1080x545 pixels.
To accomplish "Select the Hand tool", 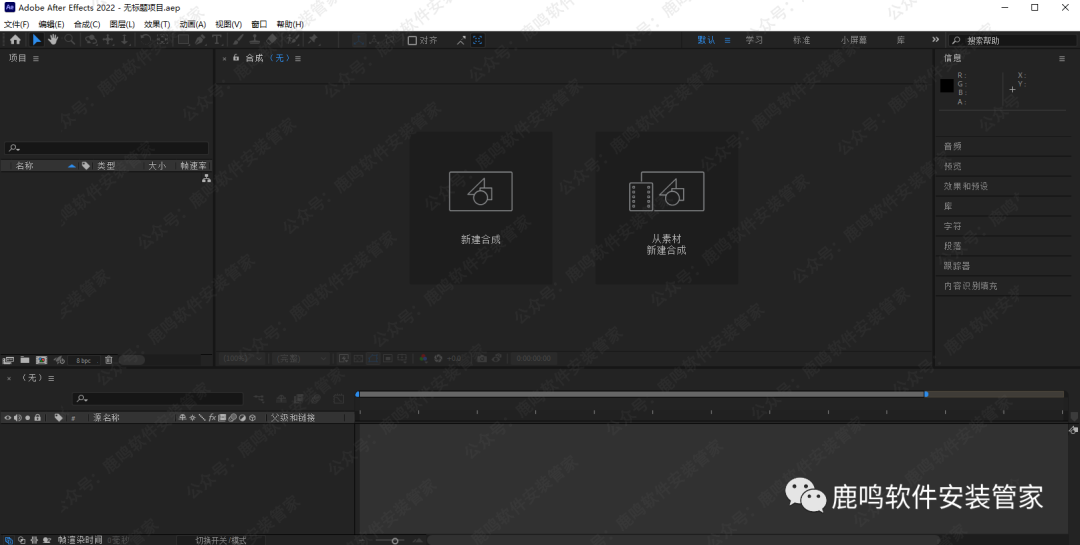I will pyautogui.click(x=53, y=40).
